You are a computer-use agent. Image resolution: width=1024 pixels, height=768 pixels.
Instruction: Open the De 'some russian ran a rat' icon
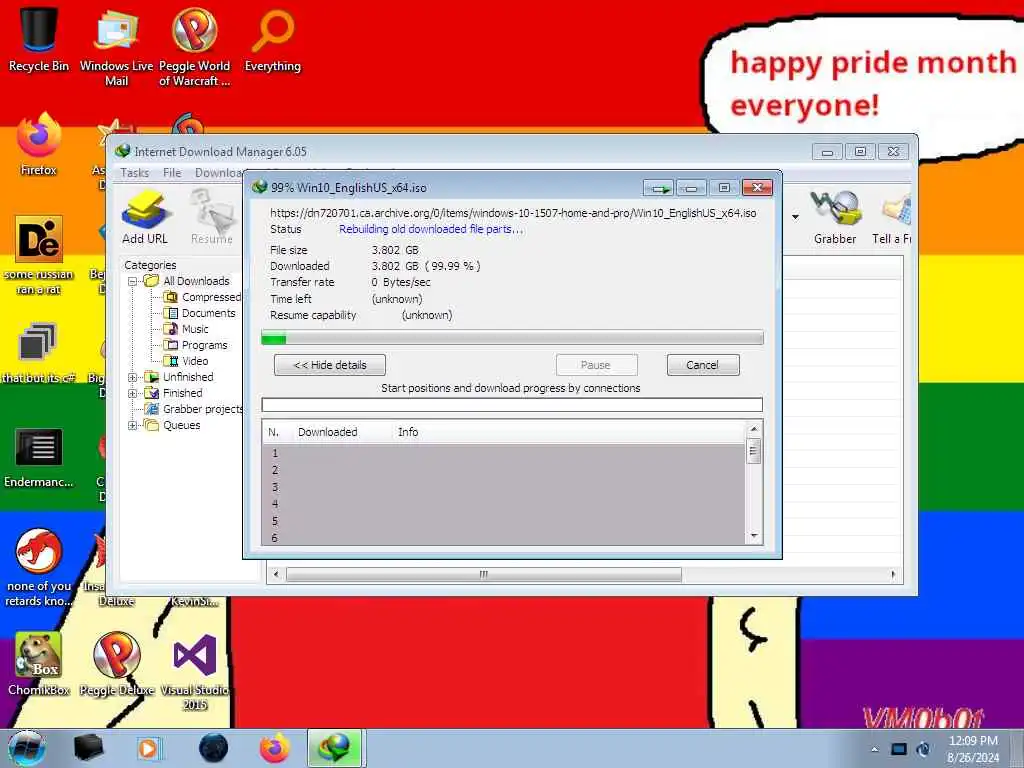click(39, 255)
